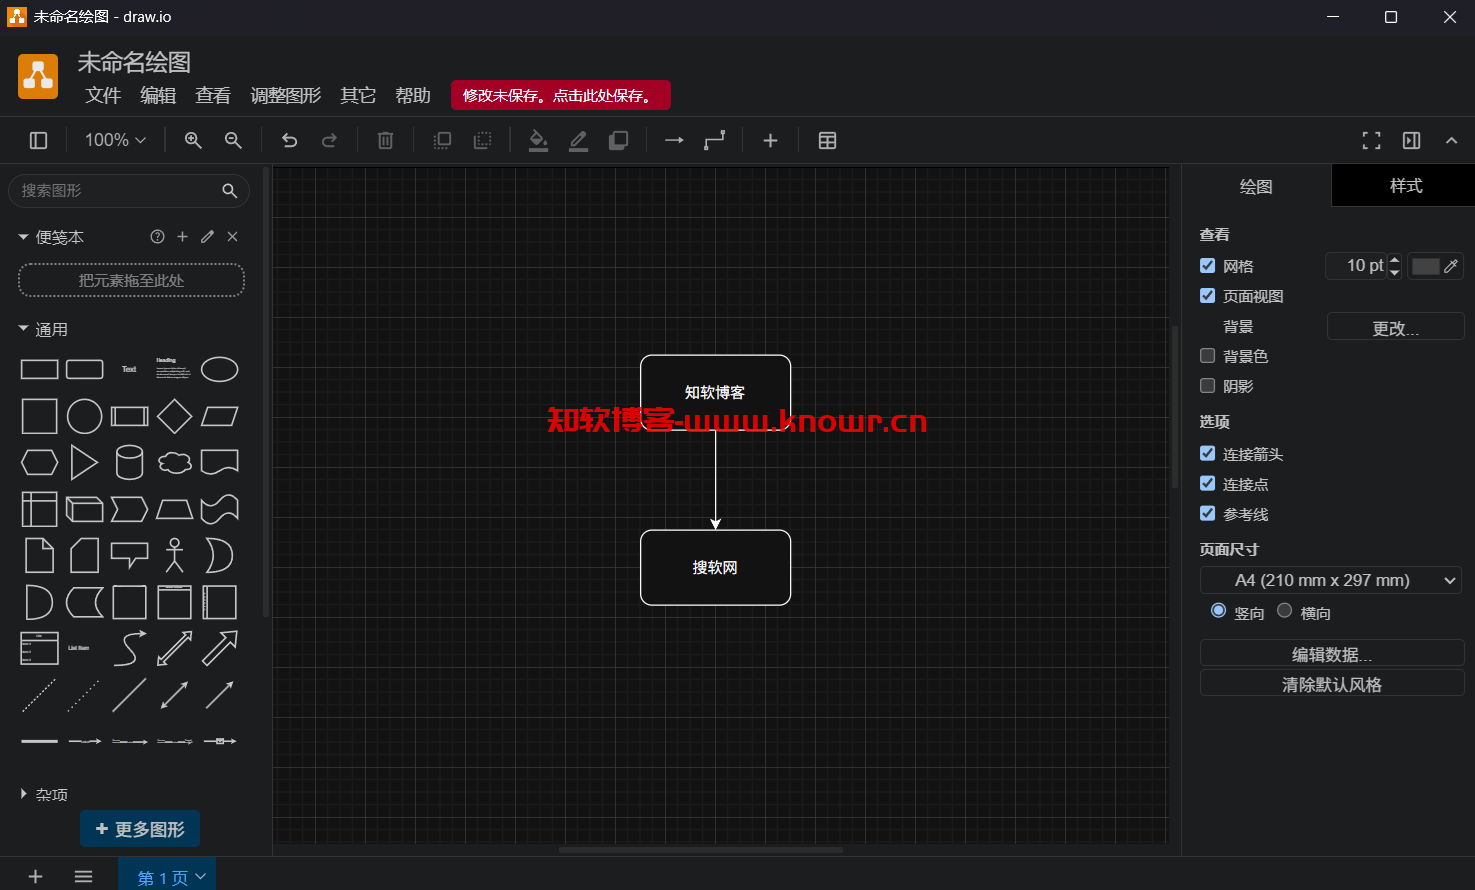Switch to the 绘图 tab
Image resolution: width=1475 pixels, height=890 pixels.
1256,187
